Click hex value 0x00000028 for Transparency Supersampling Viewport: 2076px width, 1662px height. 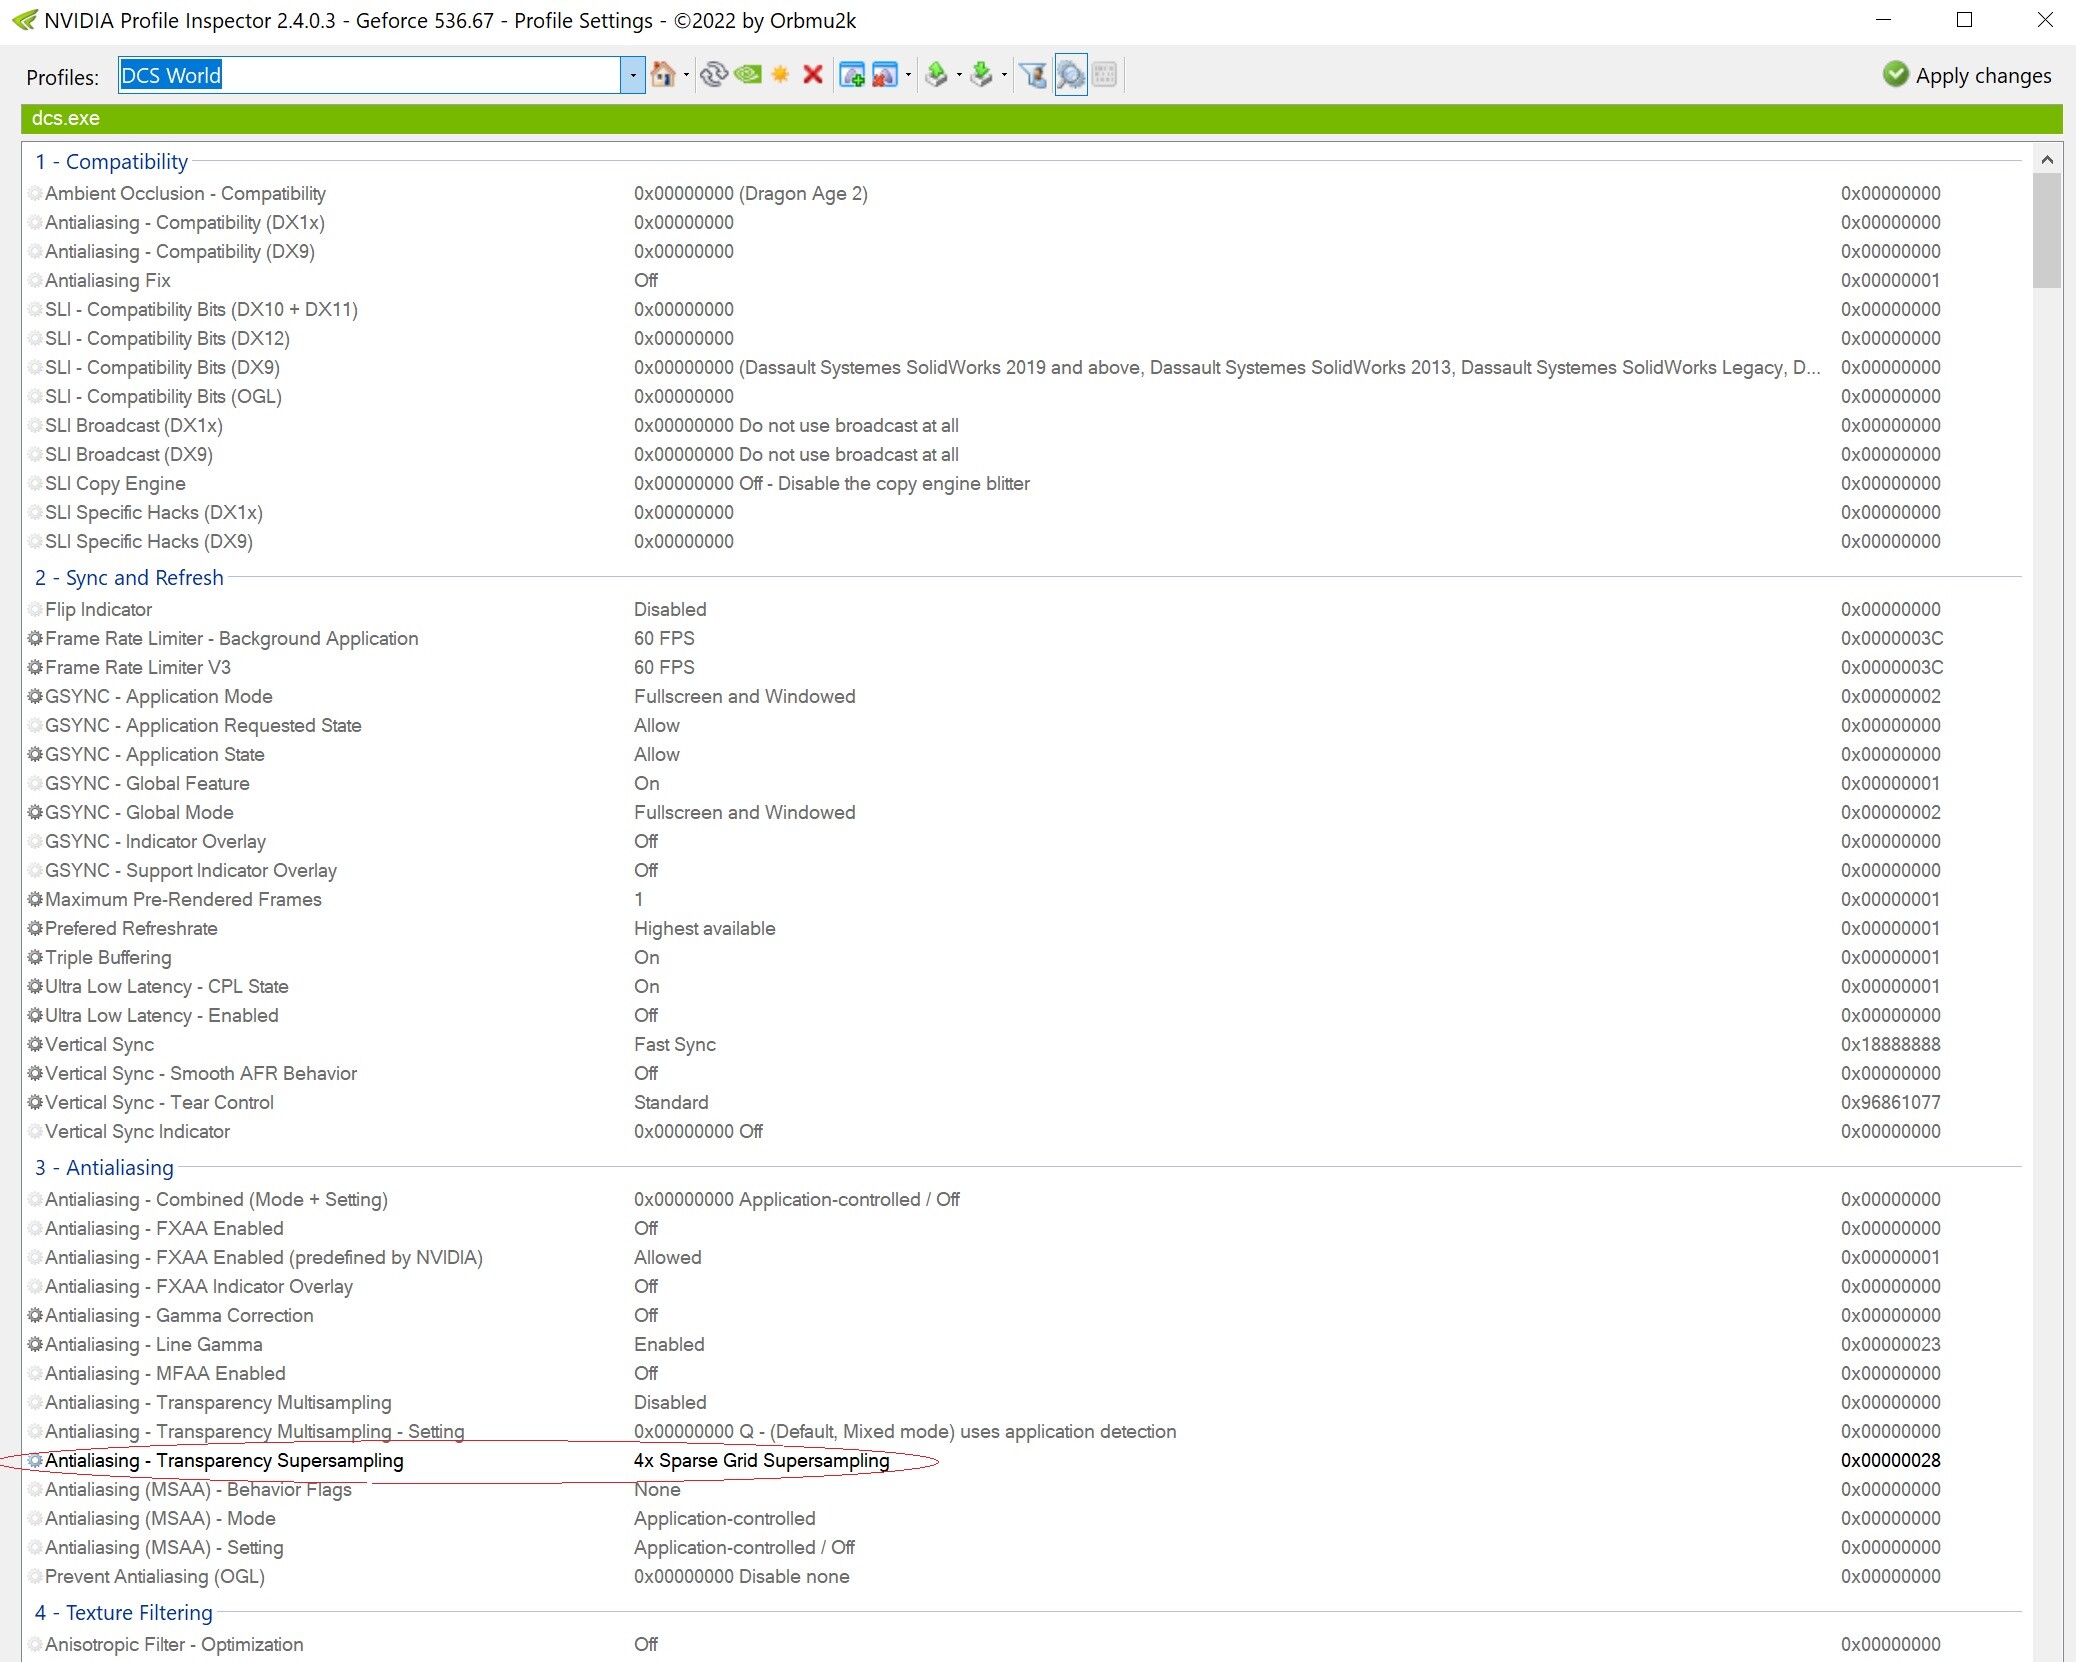1890,1460
